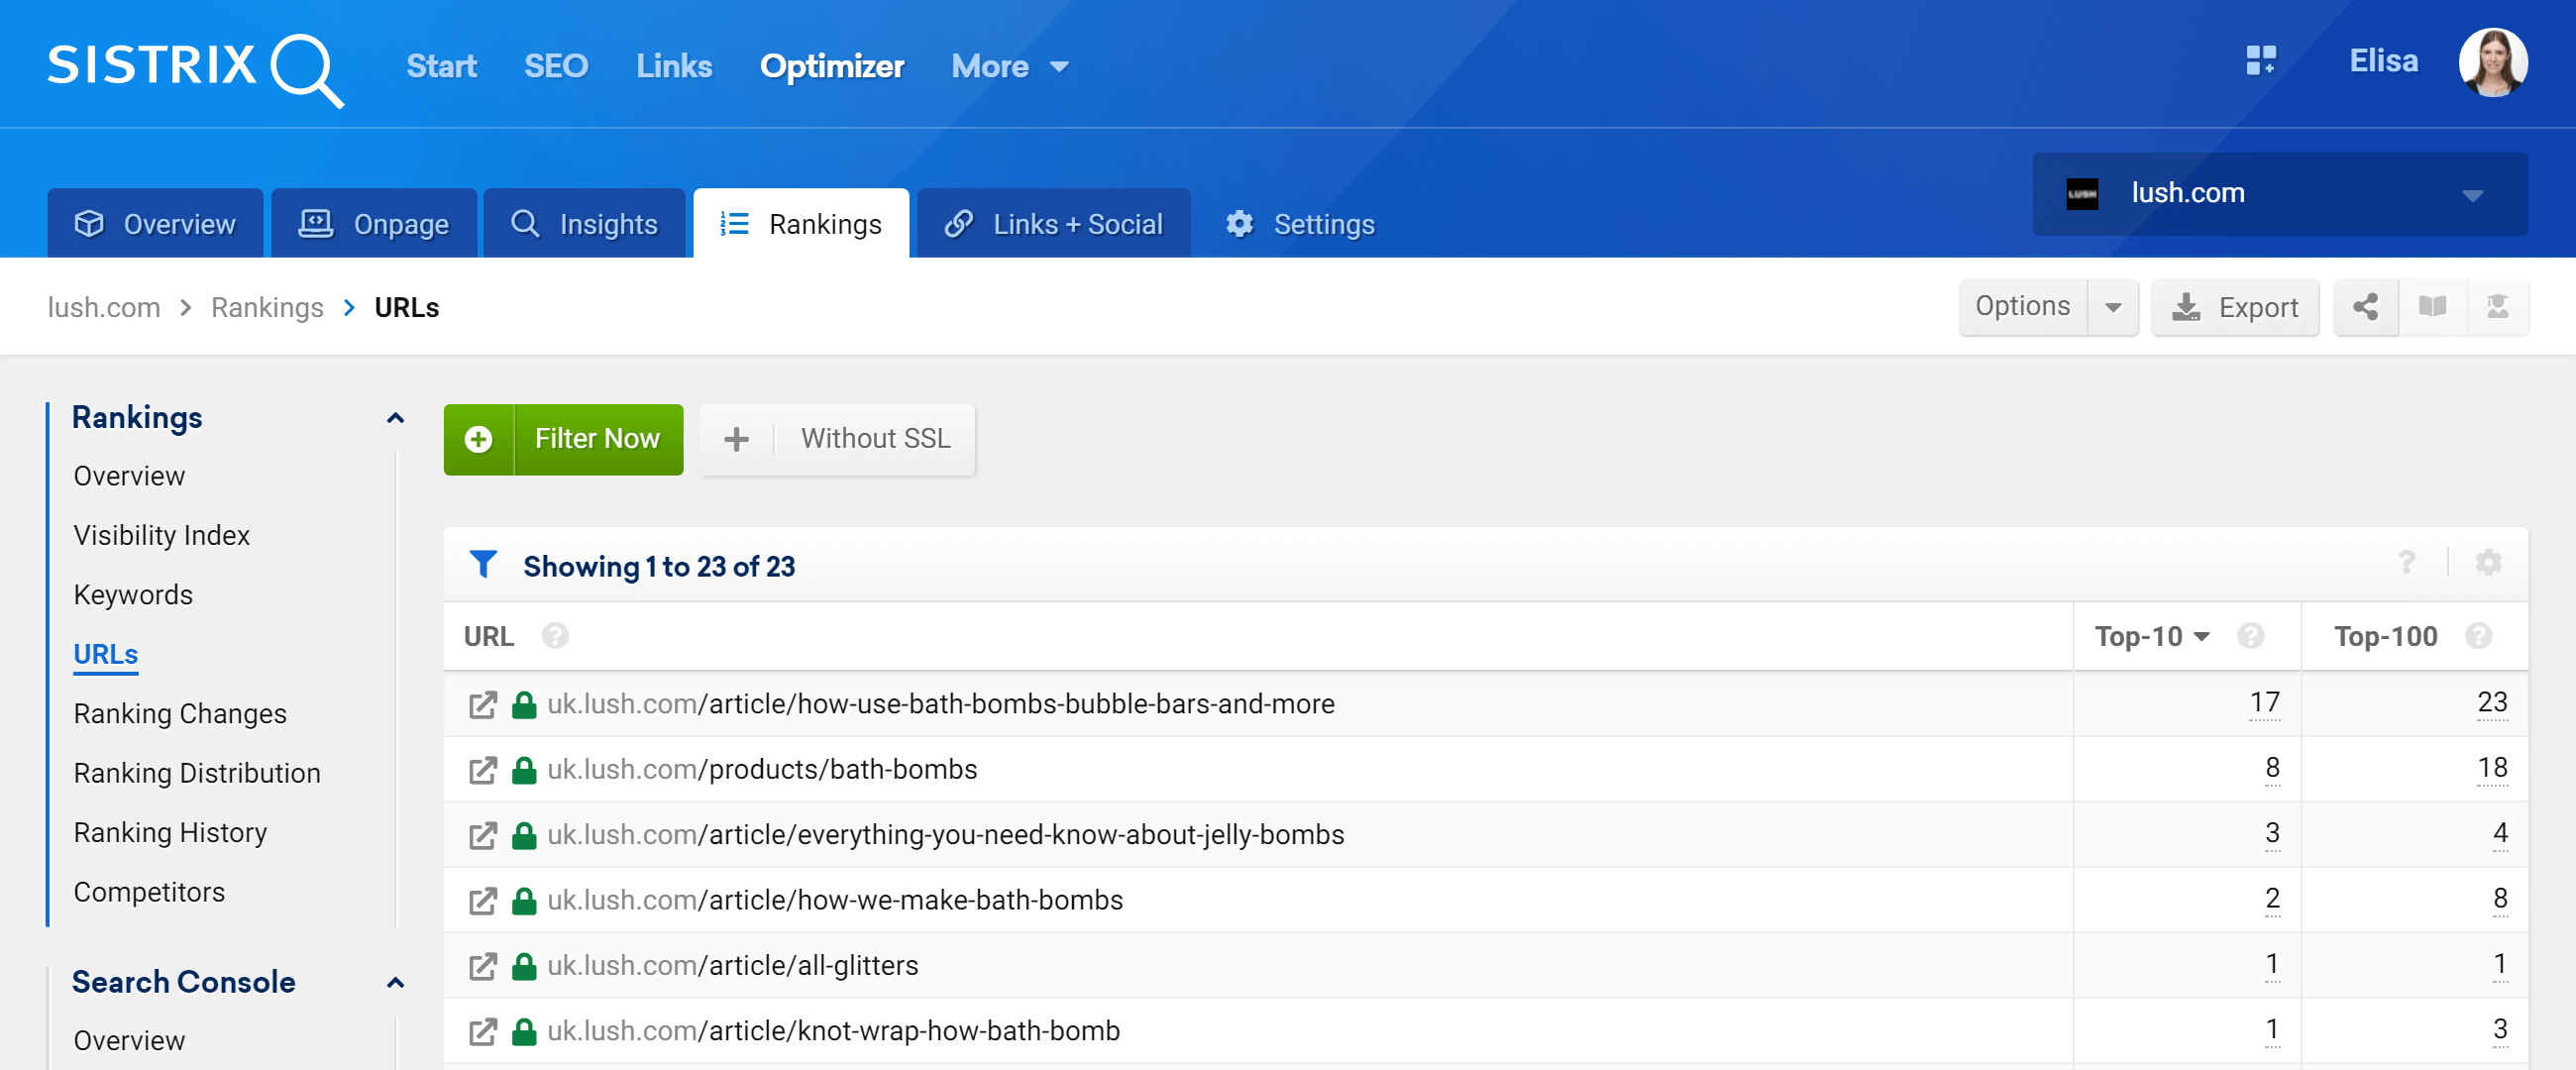Click the lush.com logo in project selector

pyautogui.click(x=2082, y=193)
